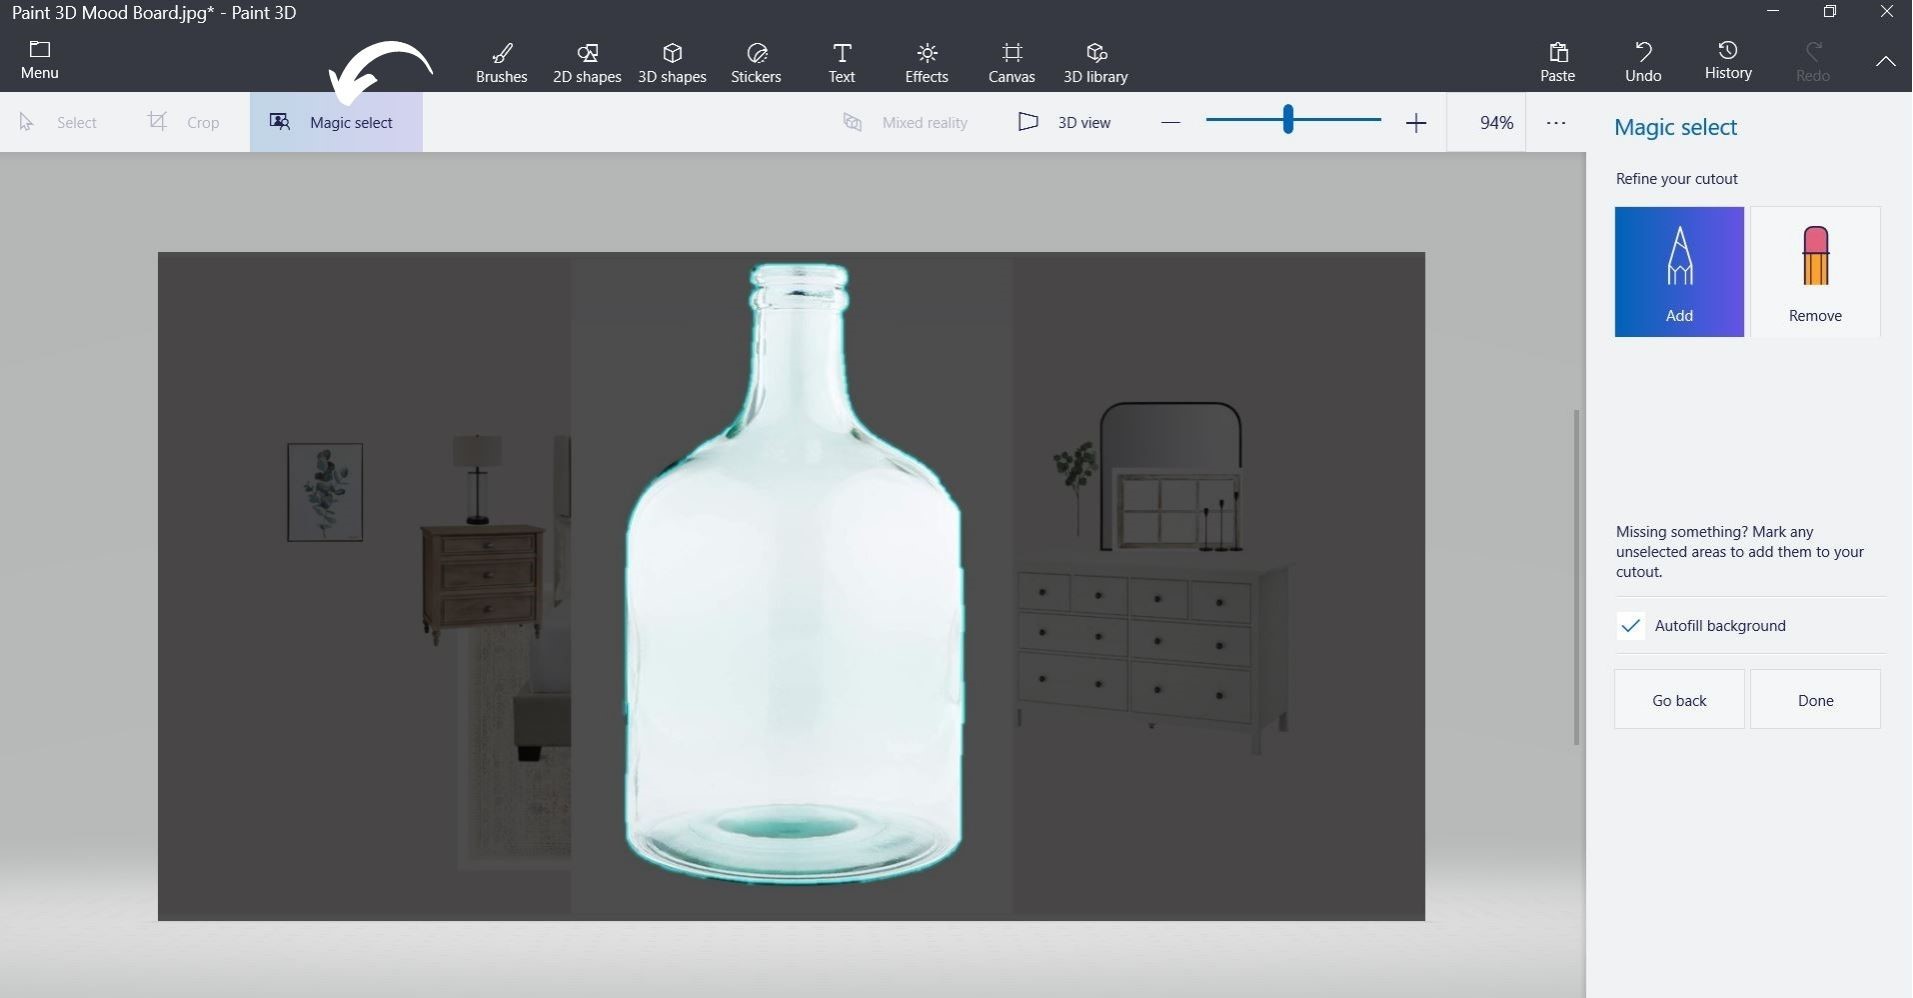Click the vertical canvas scrollbar
The width and height of the screenshot is (1913, 998).
pos(1577,577)
